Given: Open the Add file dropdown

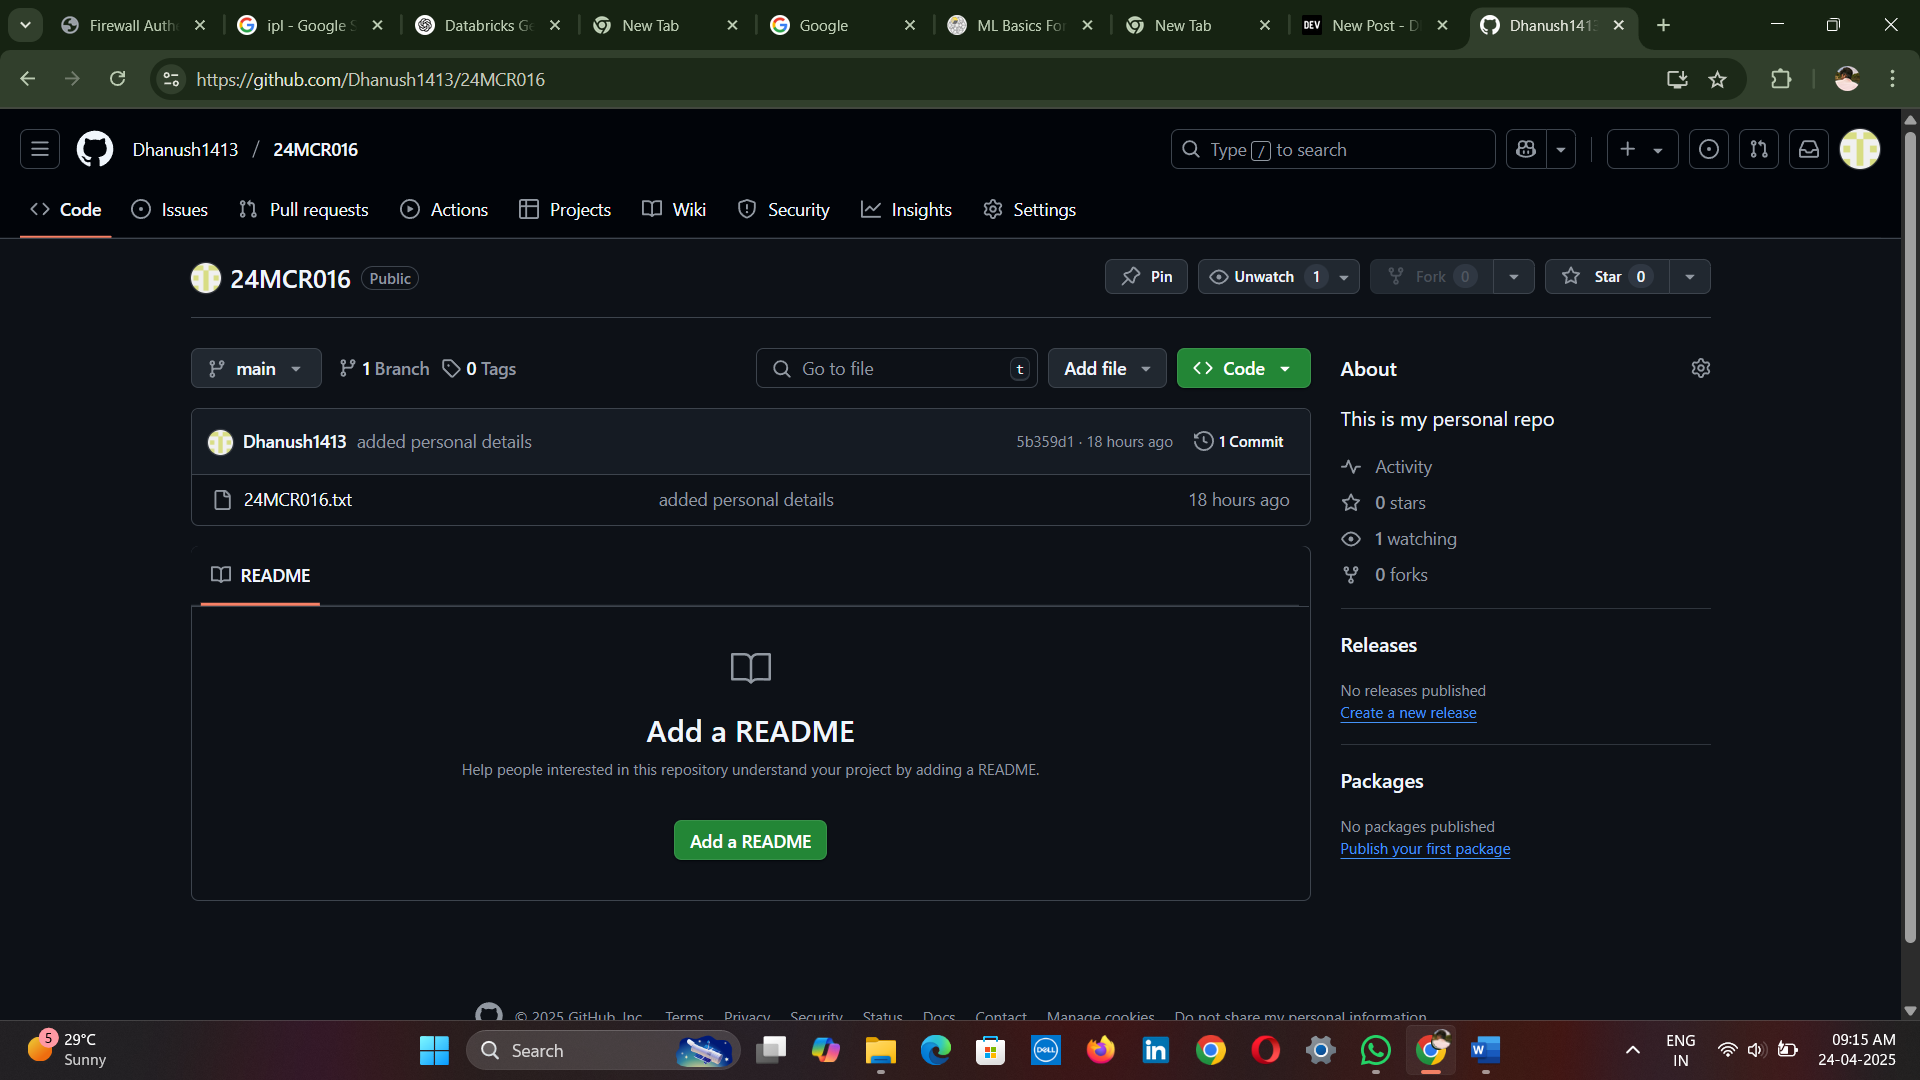Looking at the screenshot, I should (1107, 368).
